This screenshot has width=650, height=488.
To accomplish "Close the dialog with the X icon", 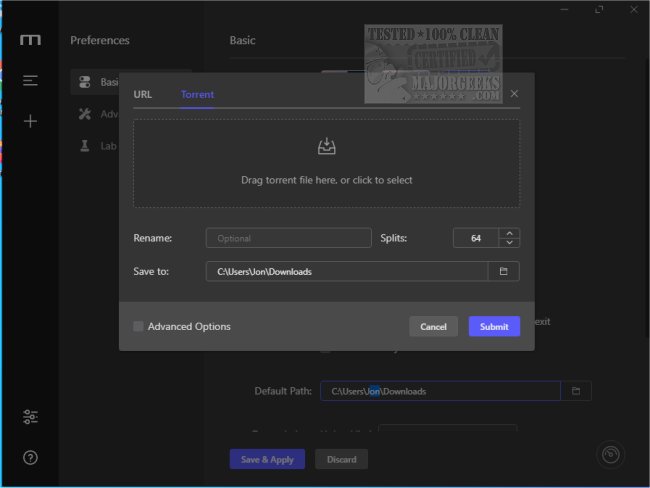I will point(514,94).
